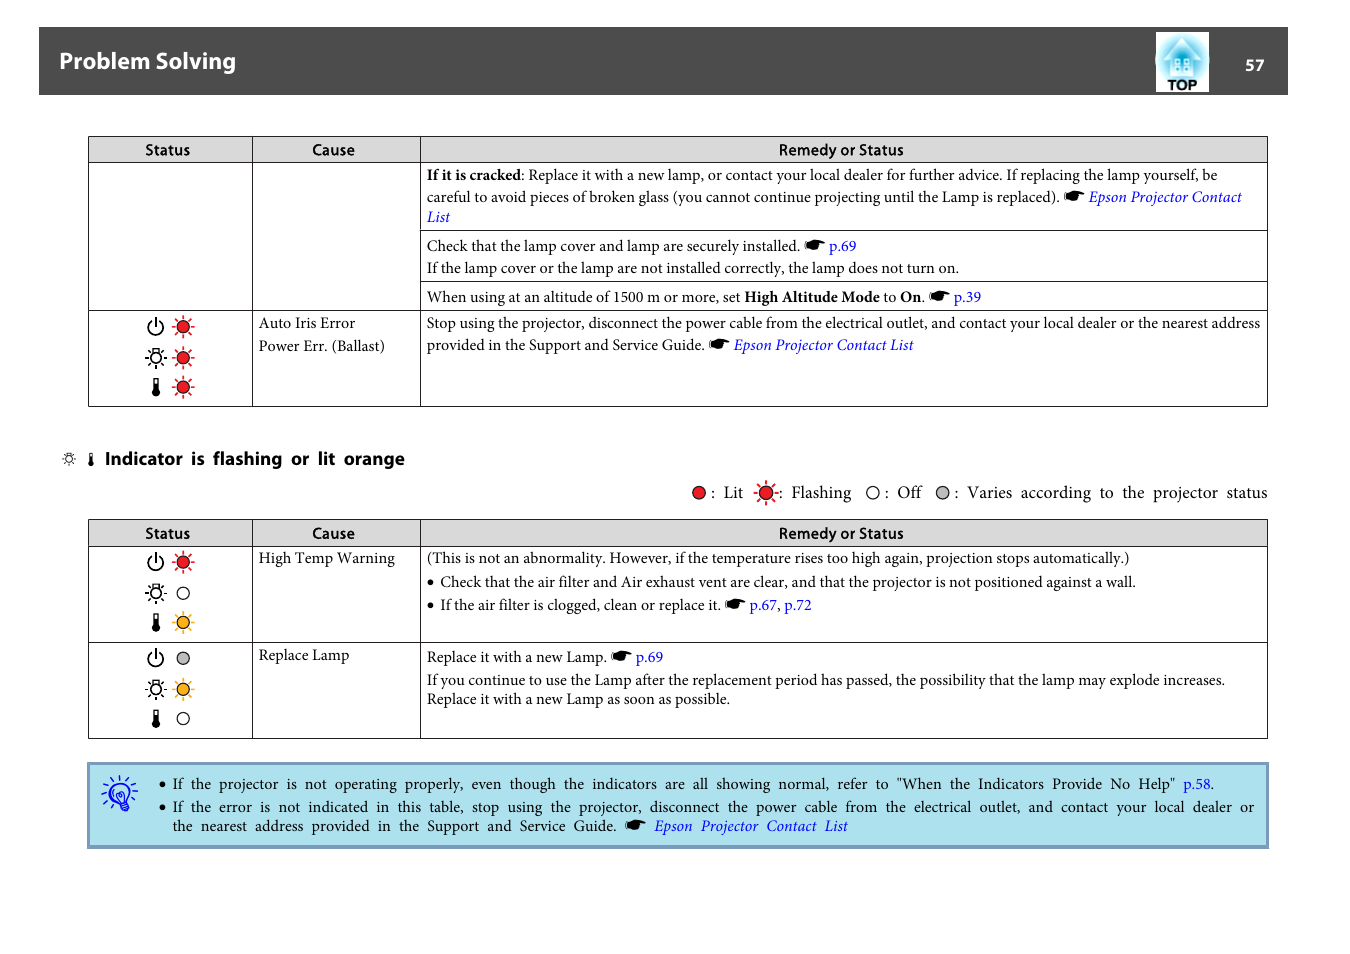
Task: Click the Indicator is flashing or lit orange heading
Action: (x=255, y=459)
